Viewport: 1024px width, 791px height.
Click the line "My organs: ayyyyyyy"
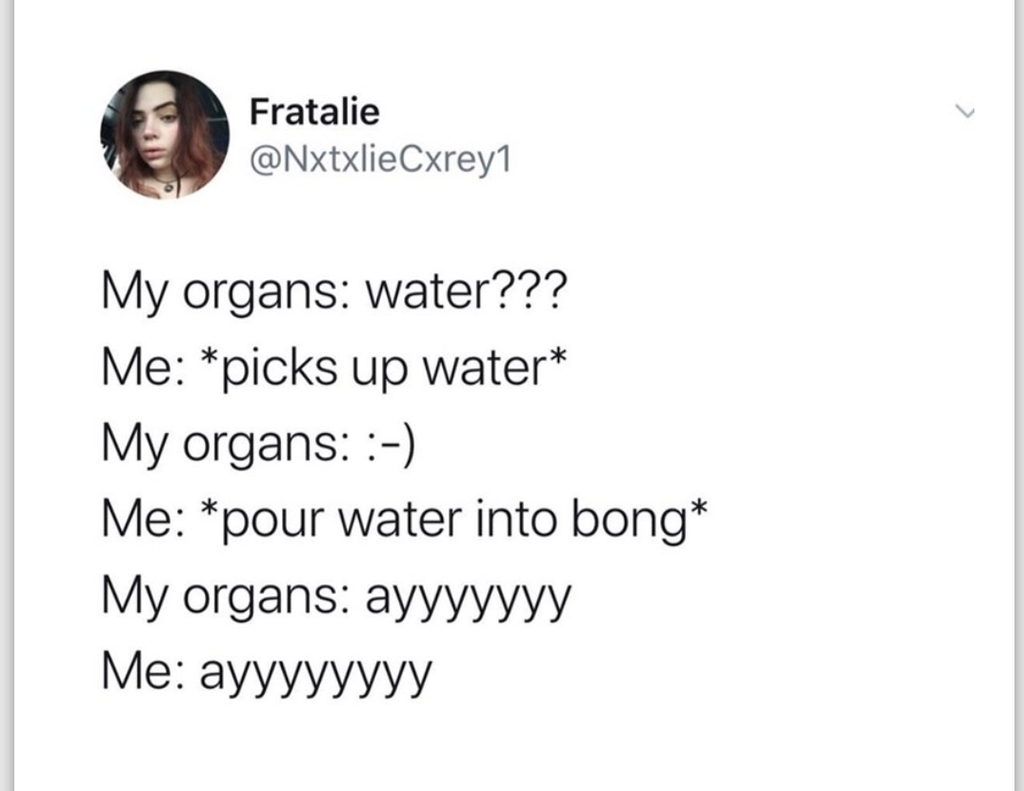click(337, 598)
